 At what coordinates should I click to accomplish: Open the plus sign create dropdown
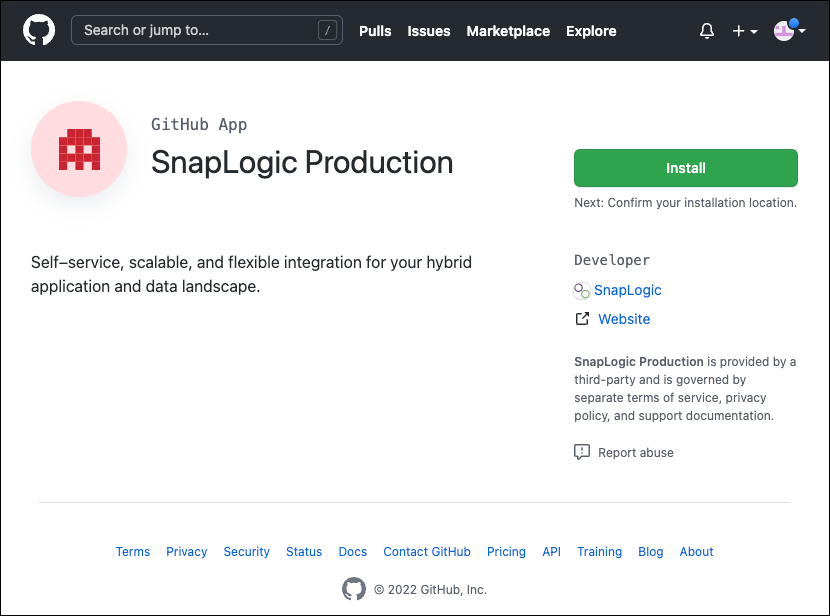739,31
